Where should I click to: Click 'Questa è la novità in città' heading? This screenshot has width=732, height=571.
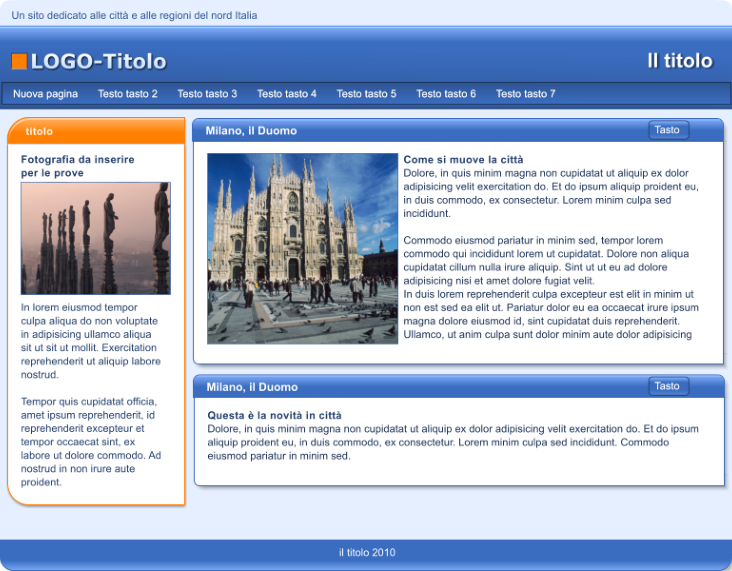tap(274, 415)
